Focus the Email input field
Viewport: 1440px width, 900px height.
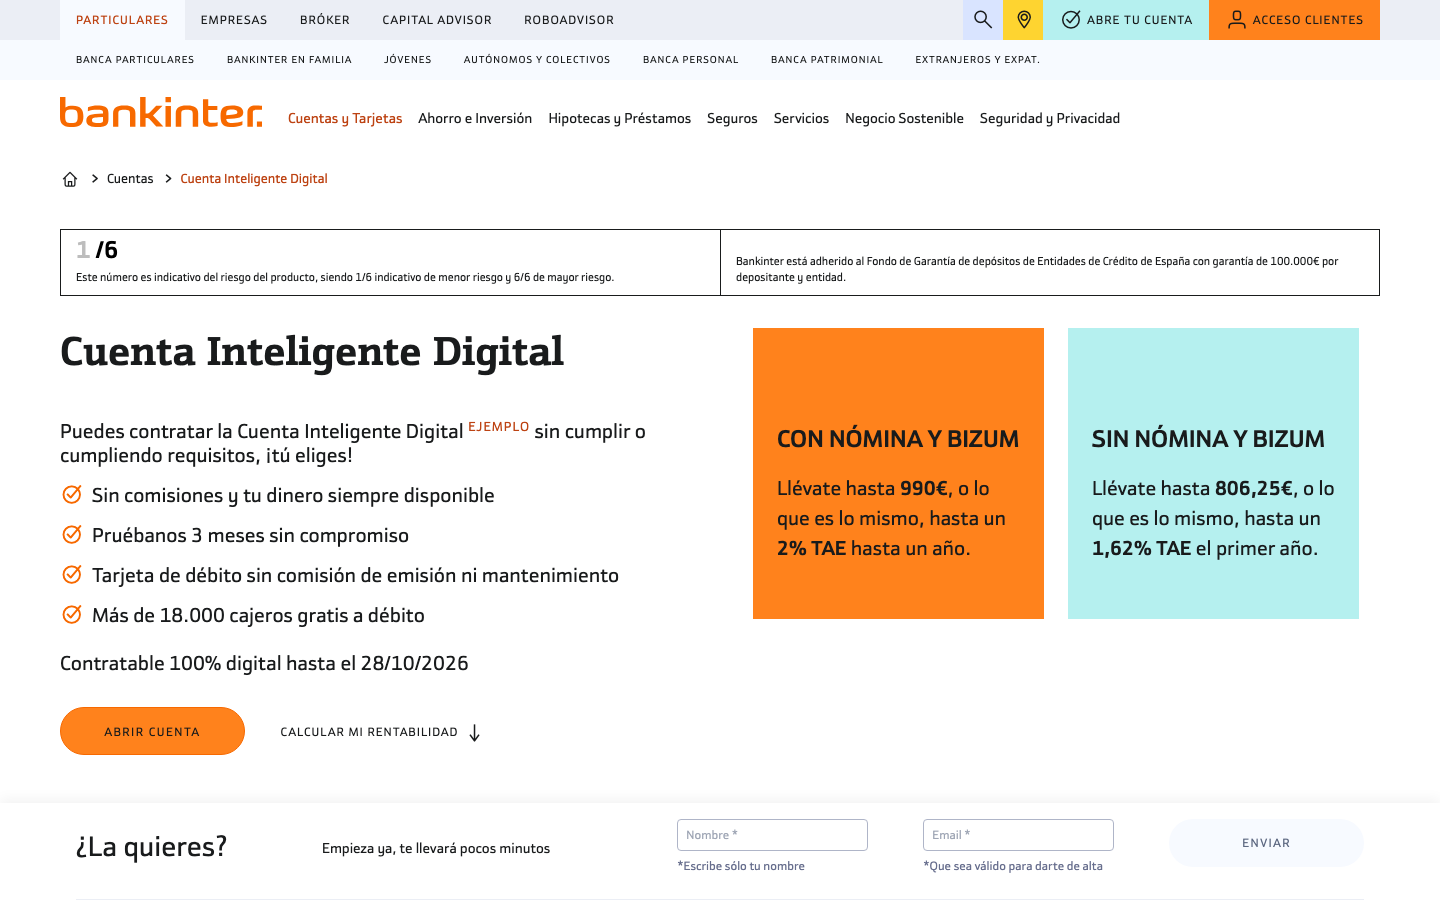pos(1018,835)
